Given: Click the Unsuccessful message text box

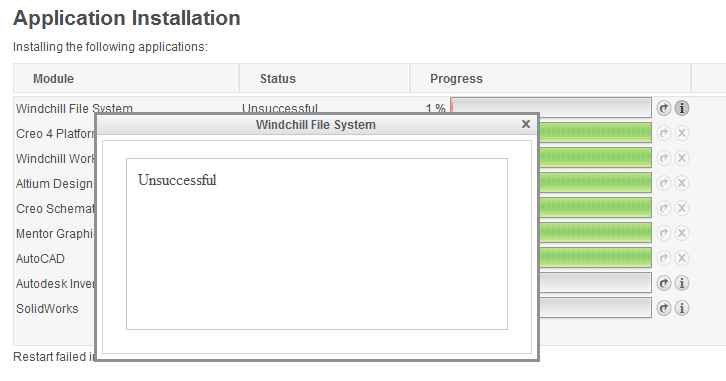Looking at the screenshot, I should click(317, 244).
